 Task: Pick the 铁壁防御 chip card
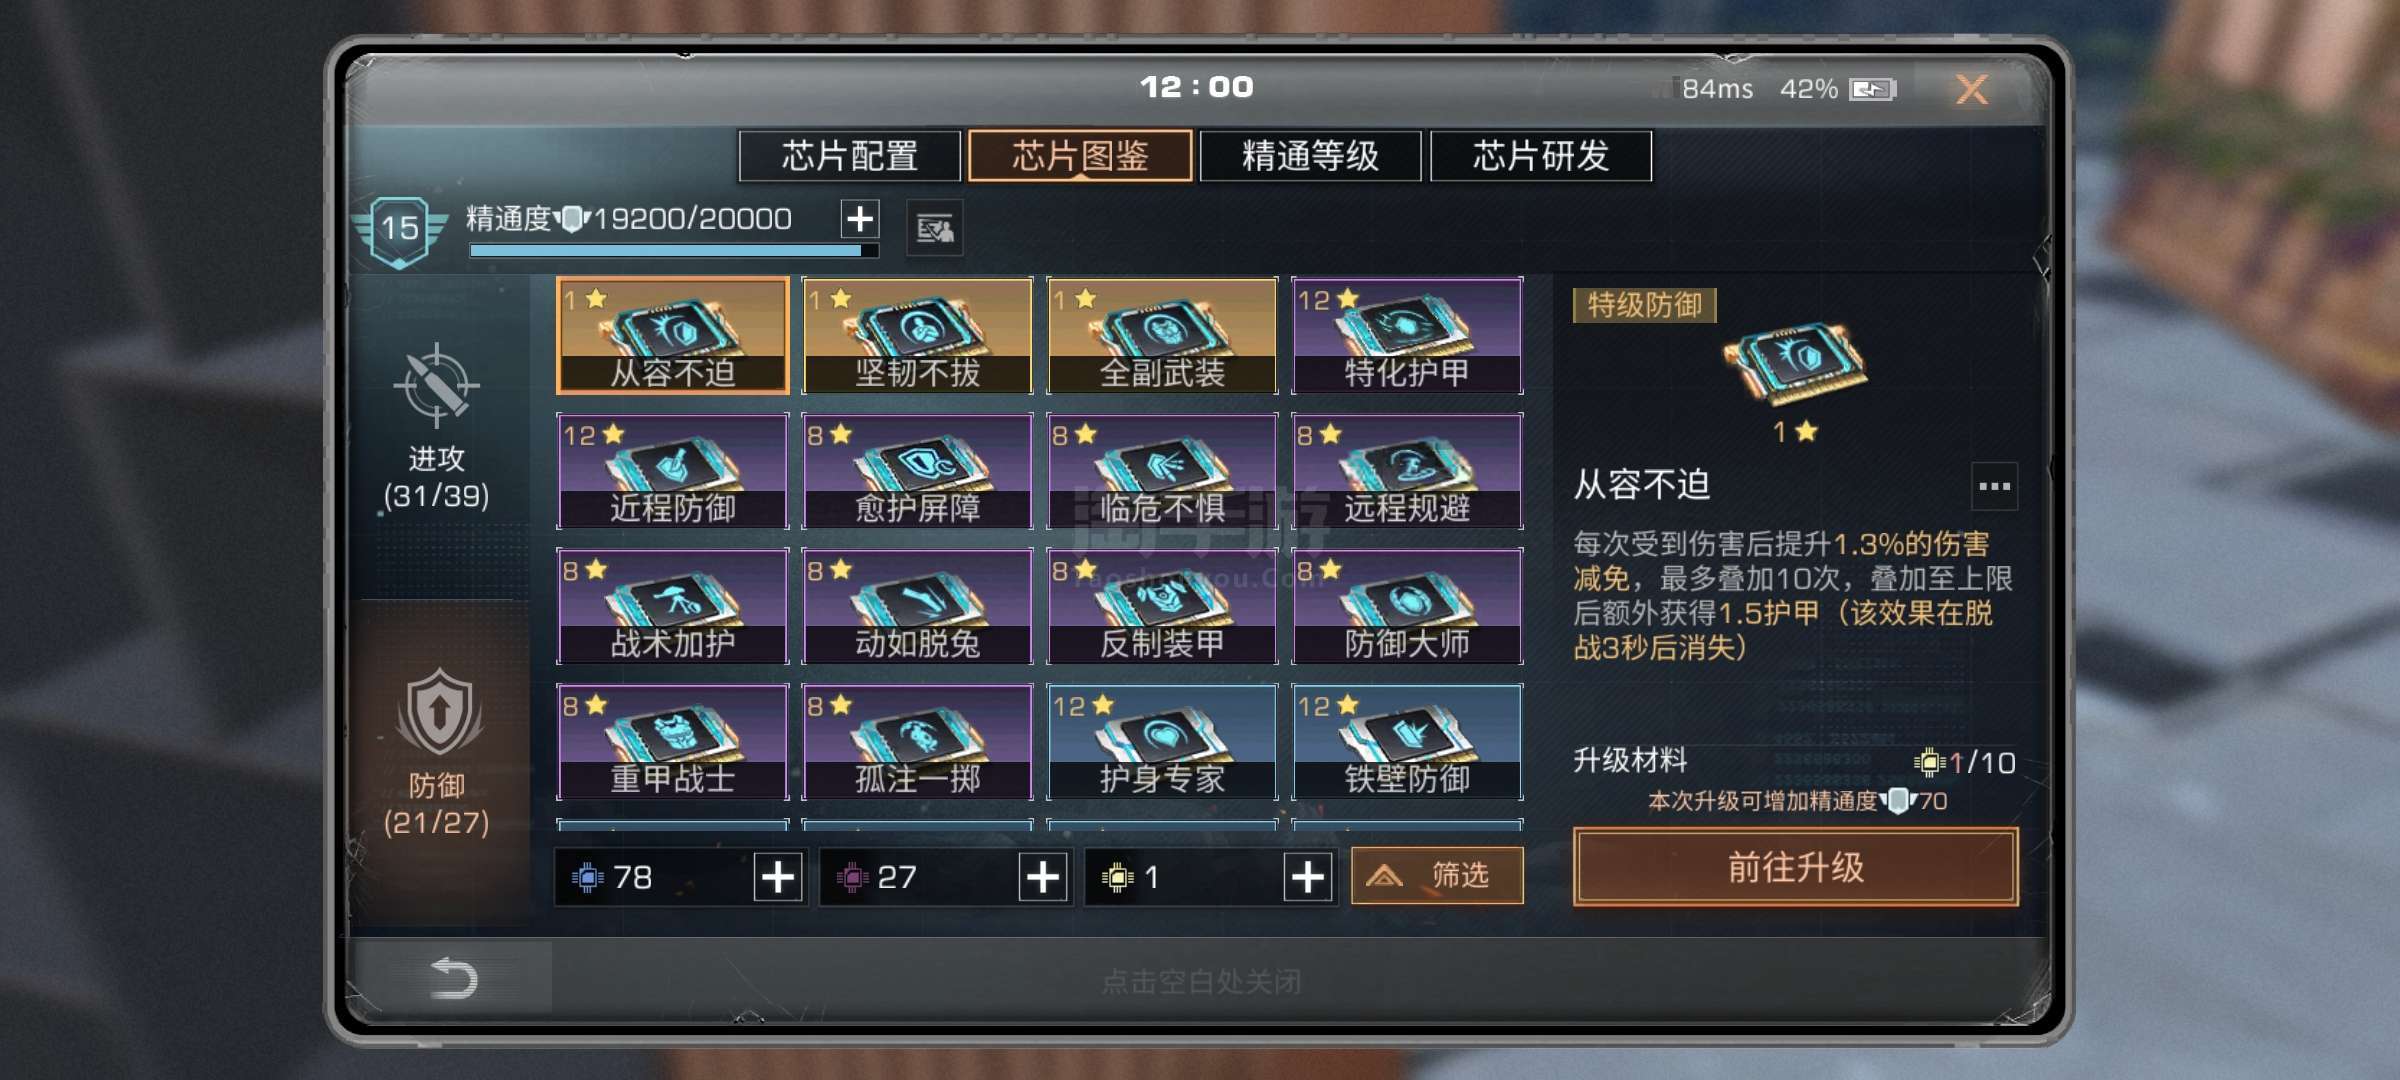(1407, 742)
